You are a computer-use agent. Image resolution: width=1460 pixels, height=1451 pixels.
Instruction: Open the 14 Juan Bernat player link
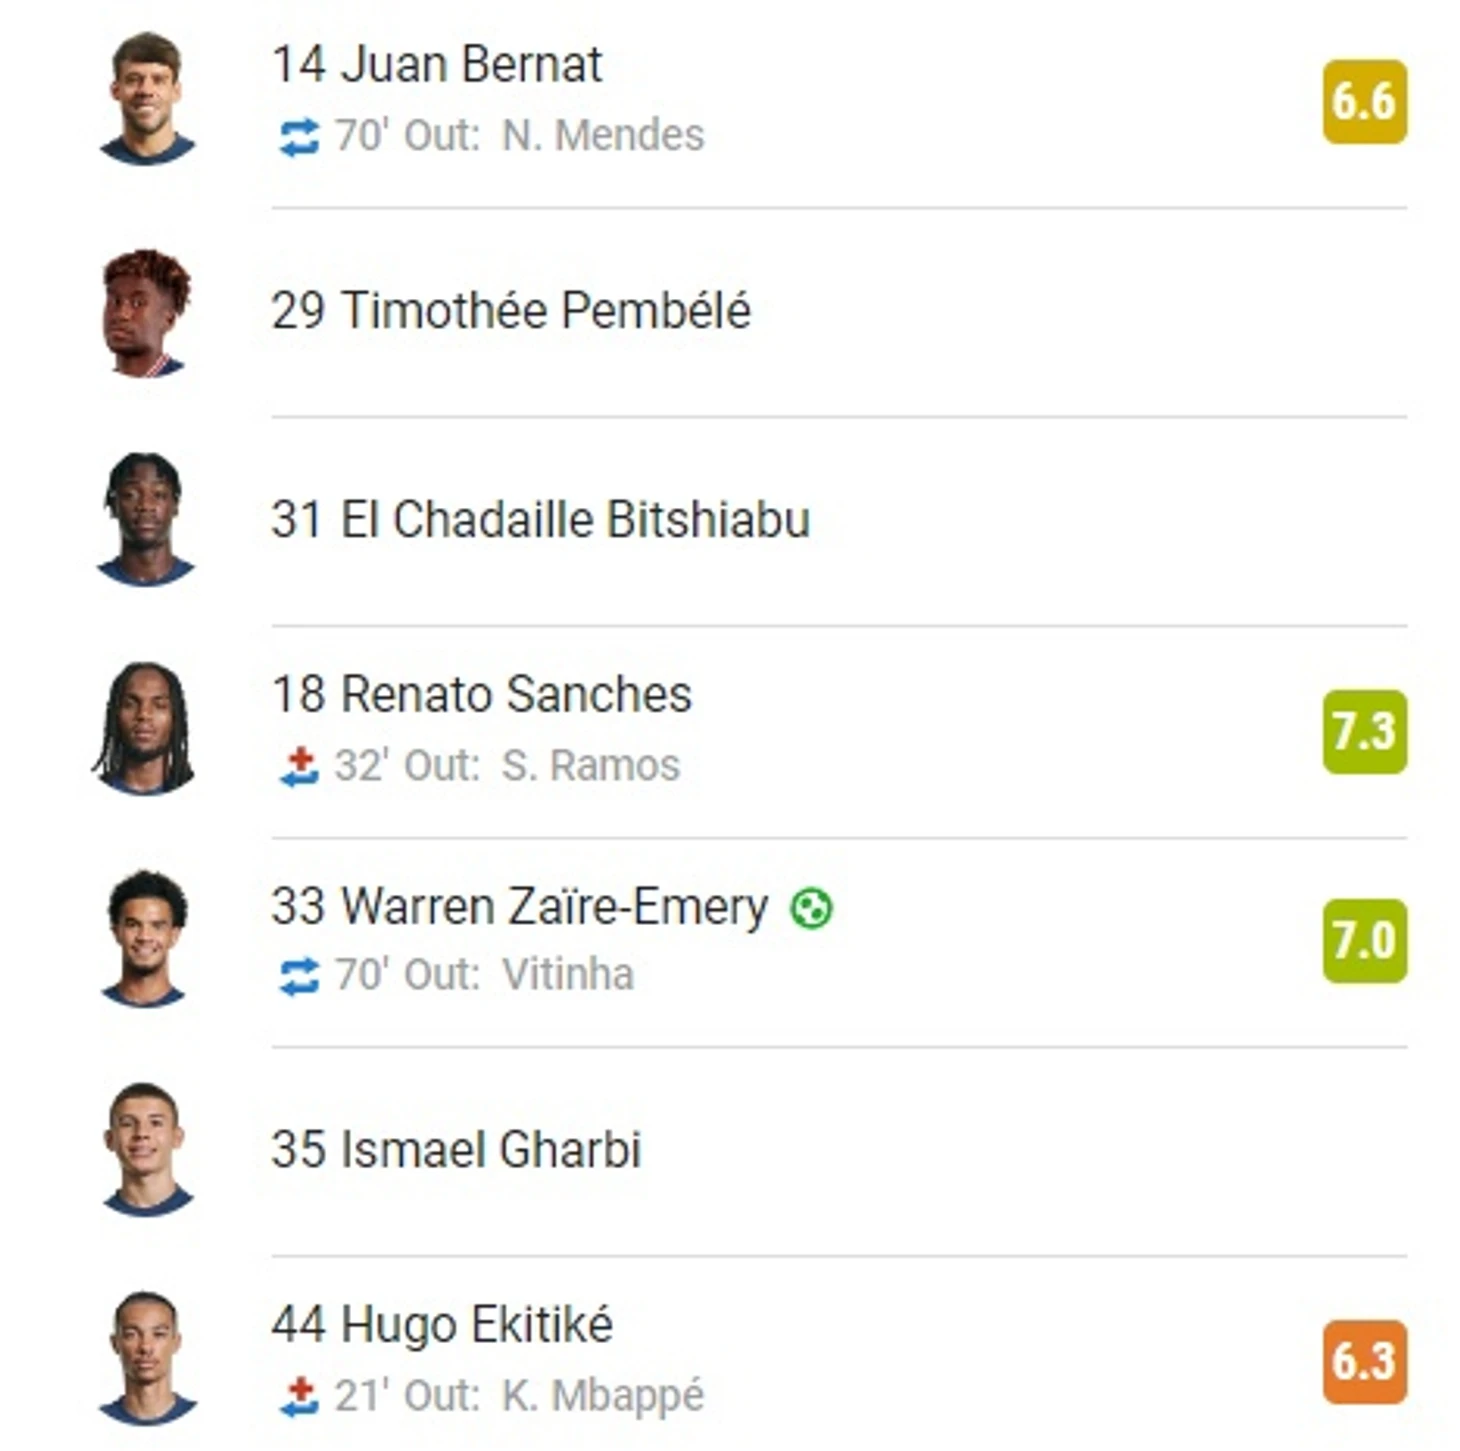(x=437, y=65)
